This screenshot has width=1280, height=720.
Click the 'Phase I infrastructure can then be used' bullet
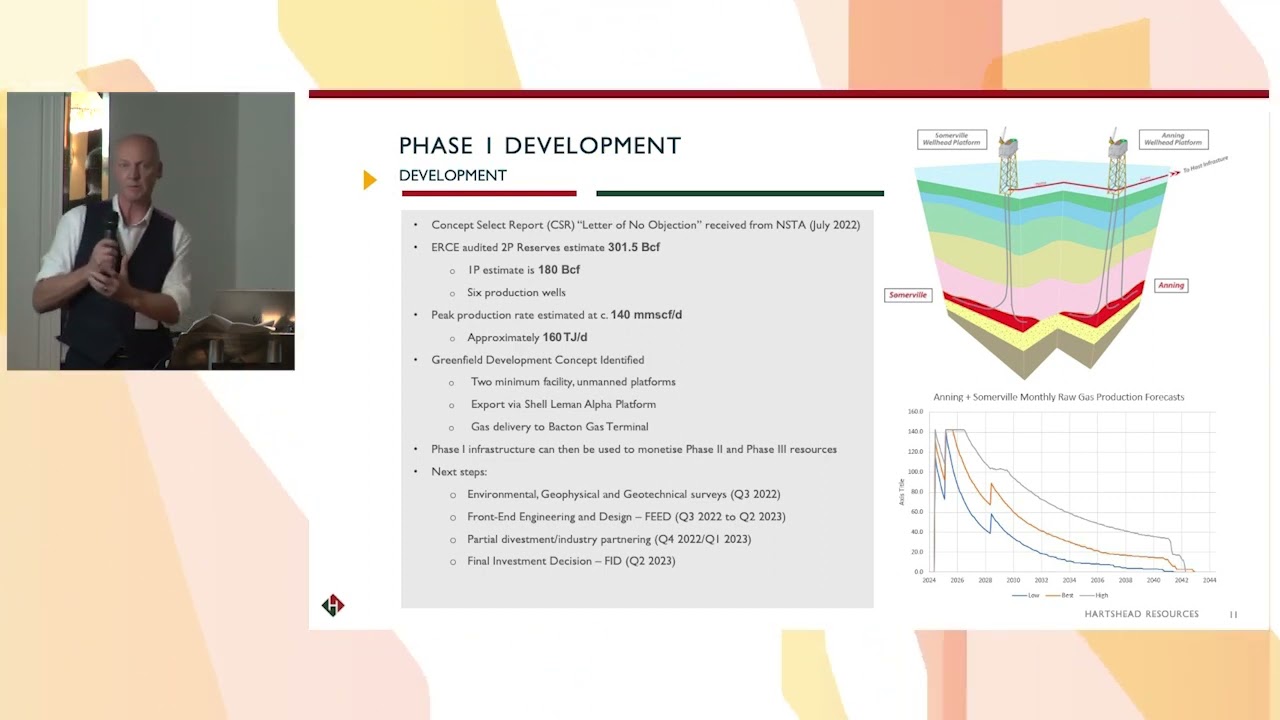[x=634, y=449]
